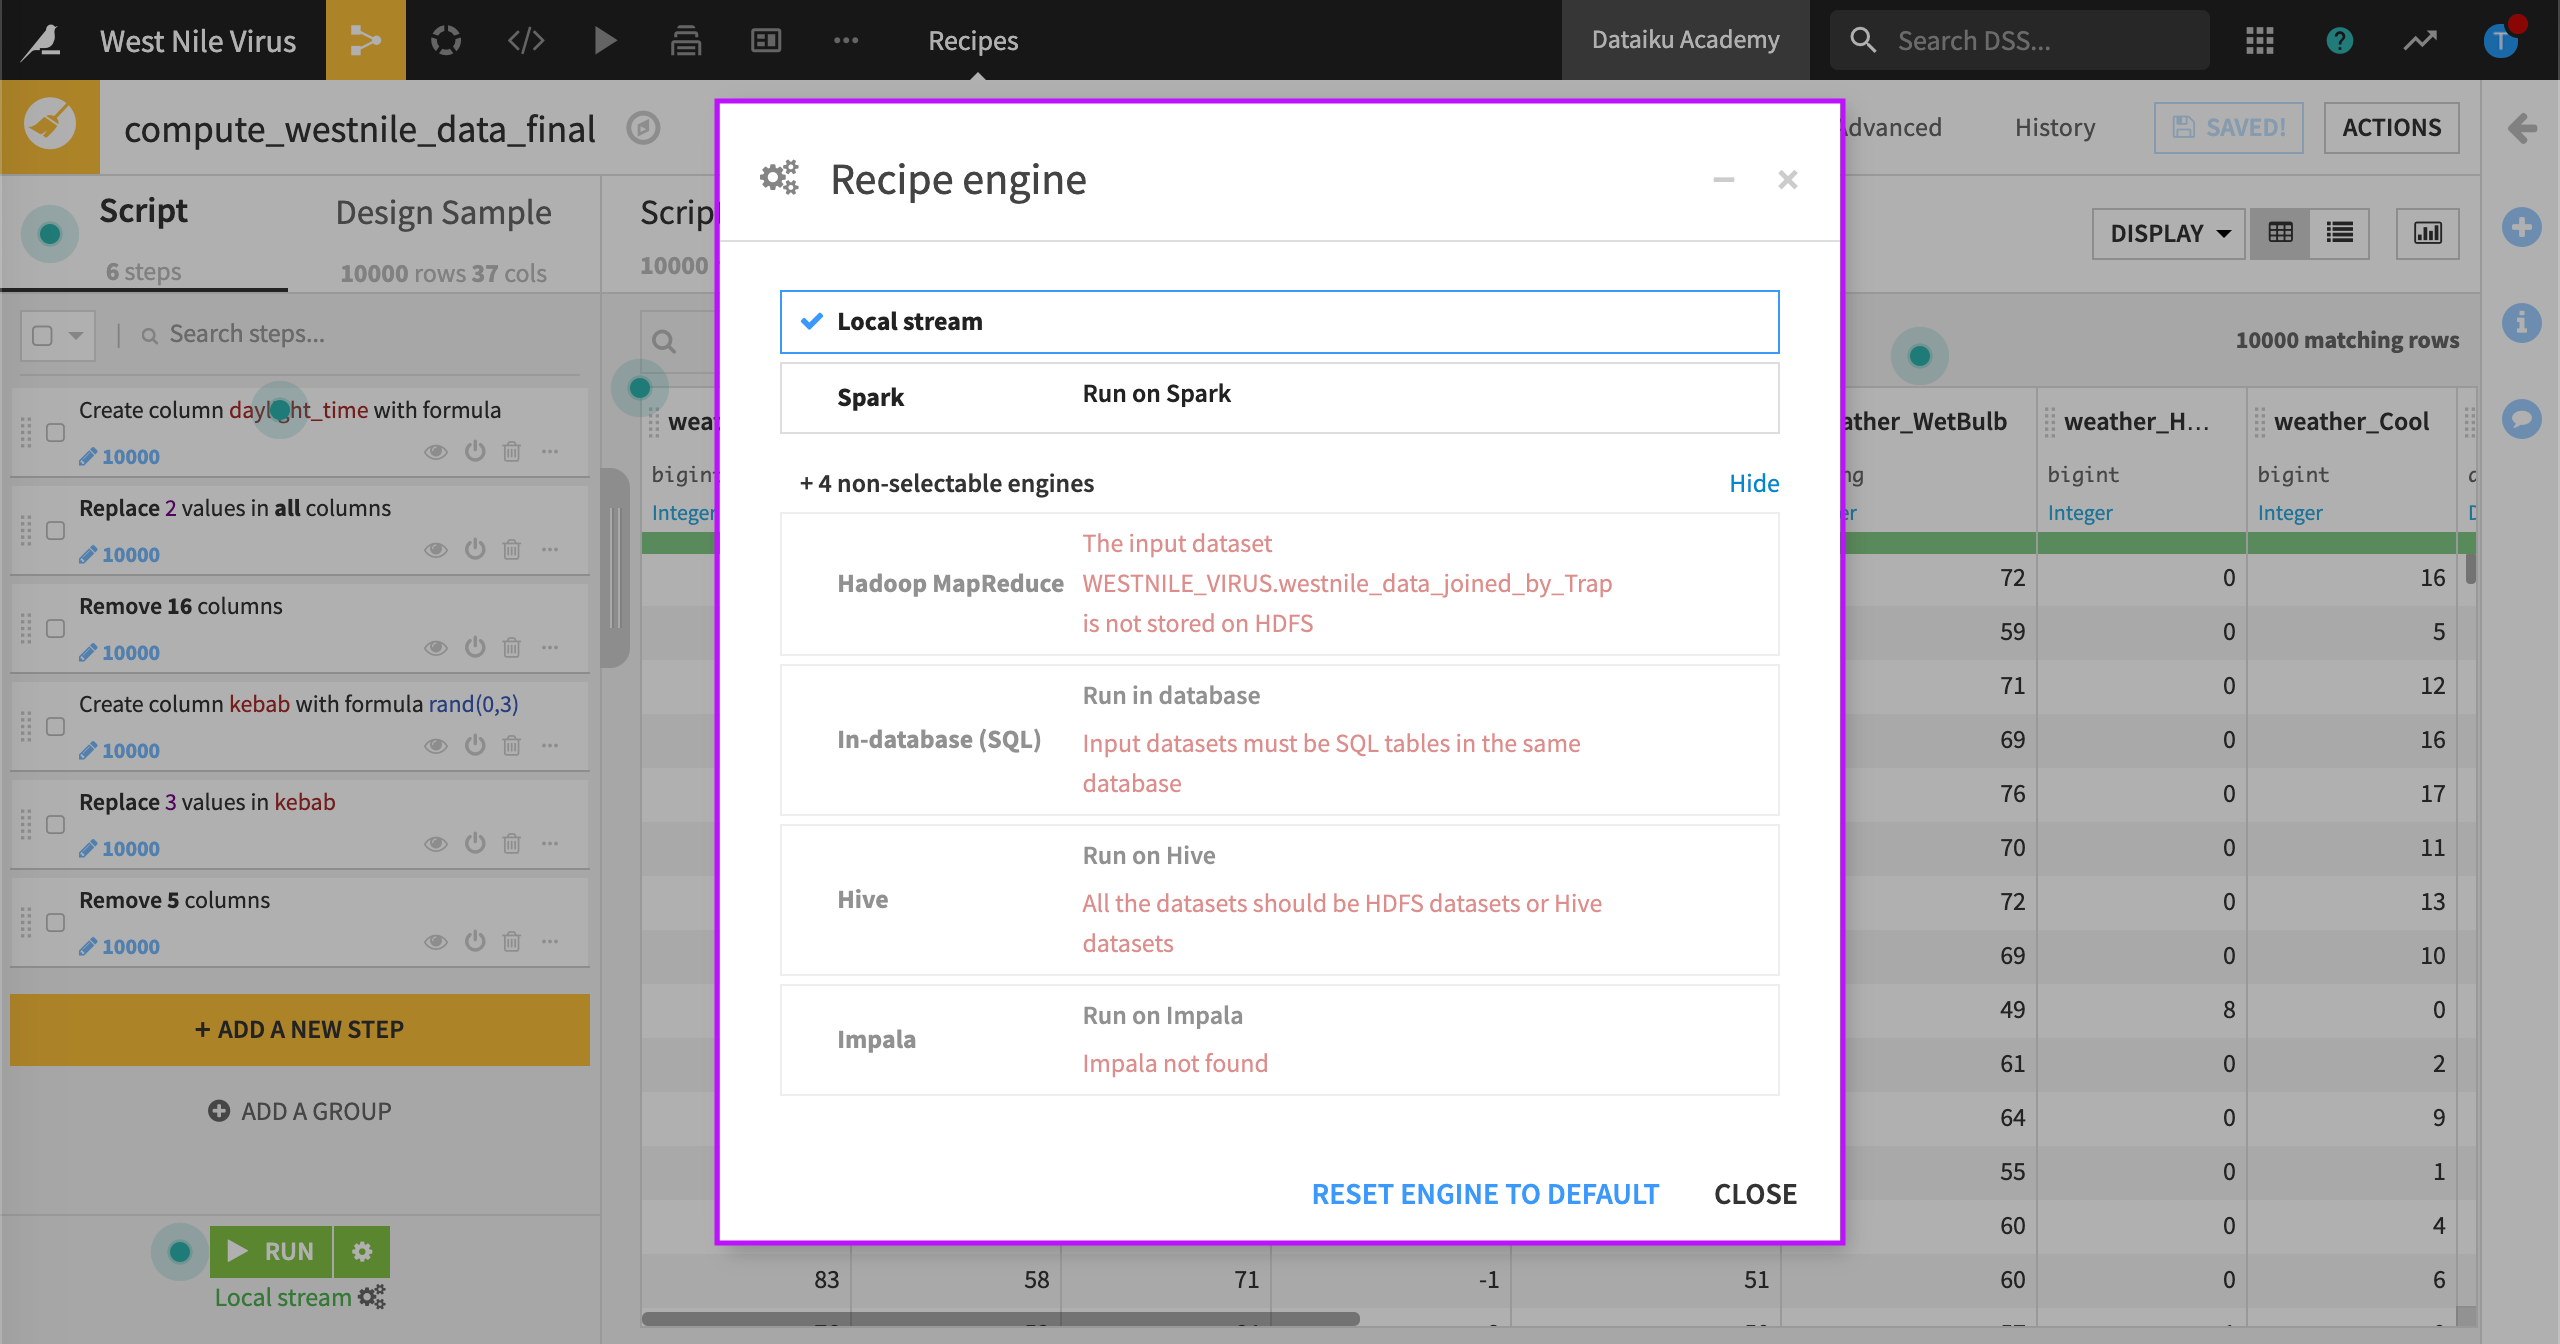Screen dimensions: 2560x1344
Task: Click the charts icon on the right panel
Action: click(2428, 233)
